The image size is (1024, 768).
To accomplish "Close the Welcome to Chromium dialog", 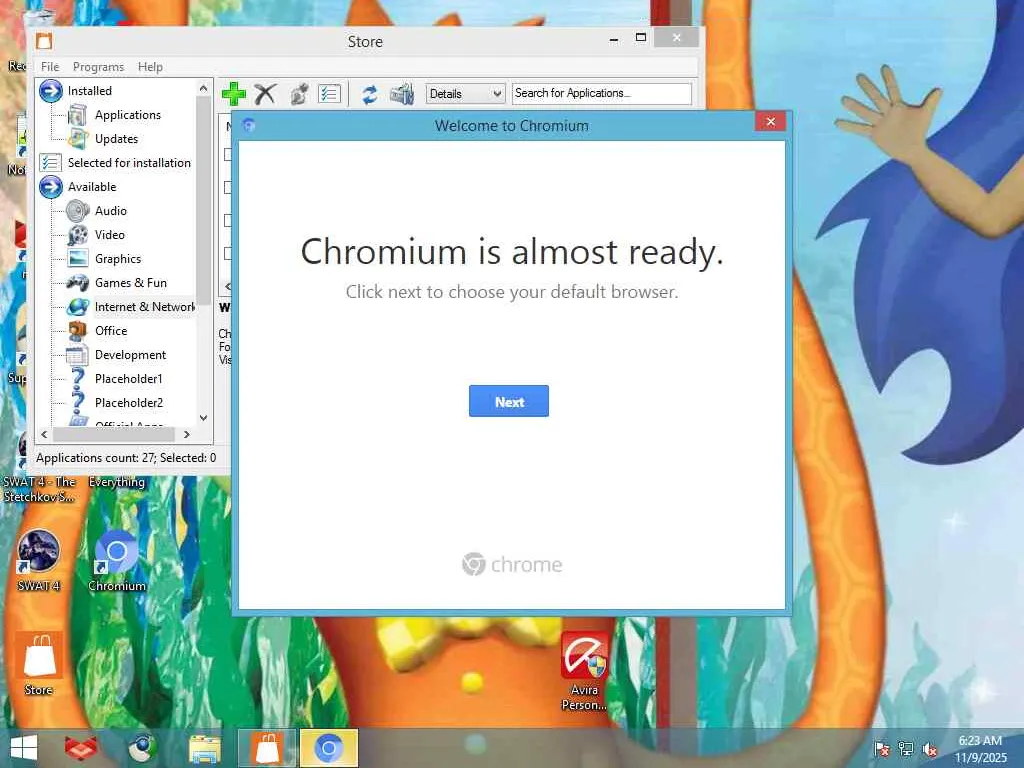I will pos(771,121).
